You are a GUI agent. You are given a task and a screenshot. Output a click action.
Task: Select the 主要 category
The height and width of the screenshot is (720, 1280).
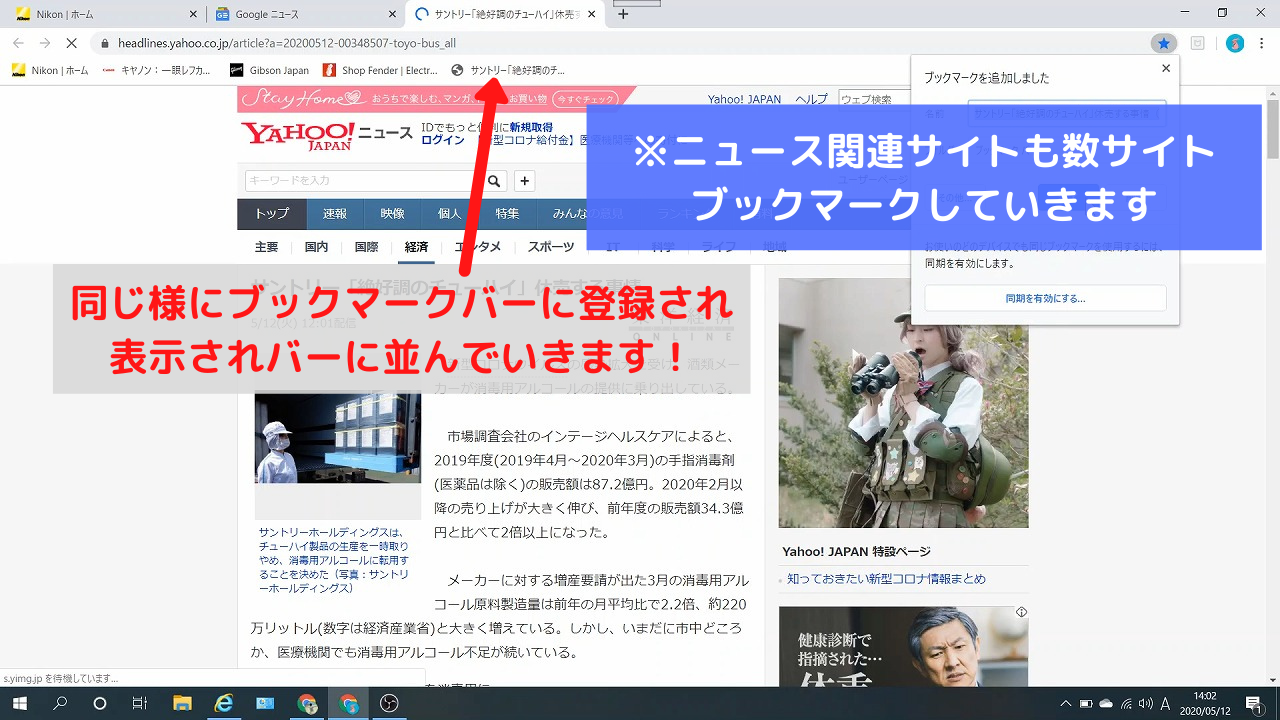266,247
